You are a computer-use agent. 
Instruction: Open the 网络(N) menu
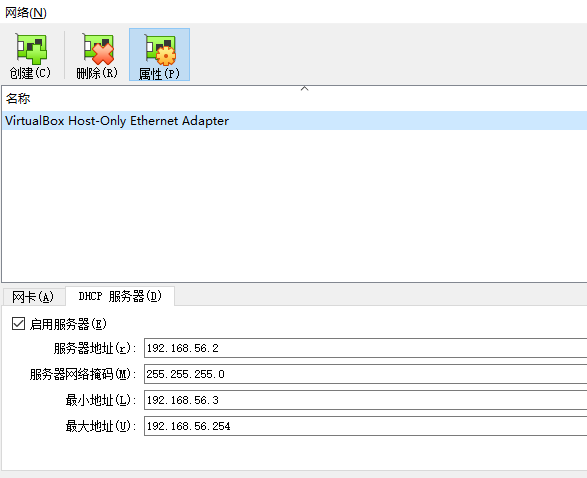(25, 13)
